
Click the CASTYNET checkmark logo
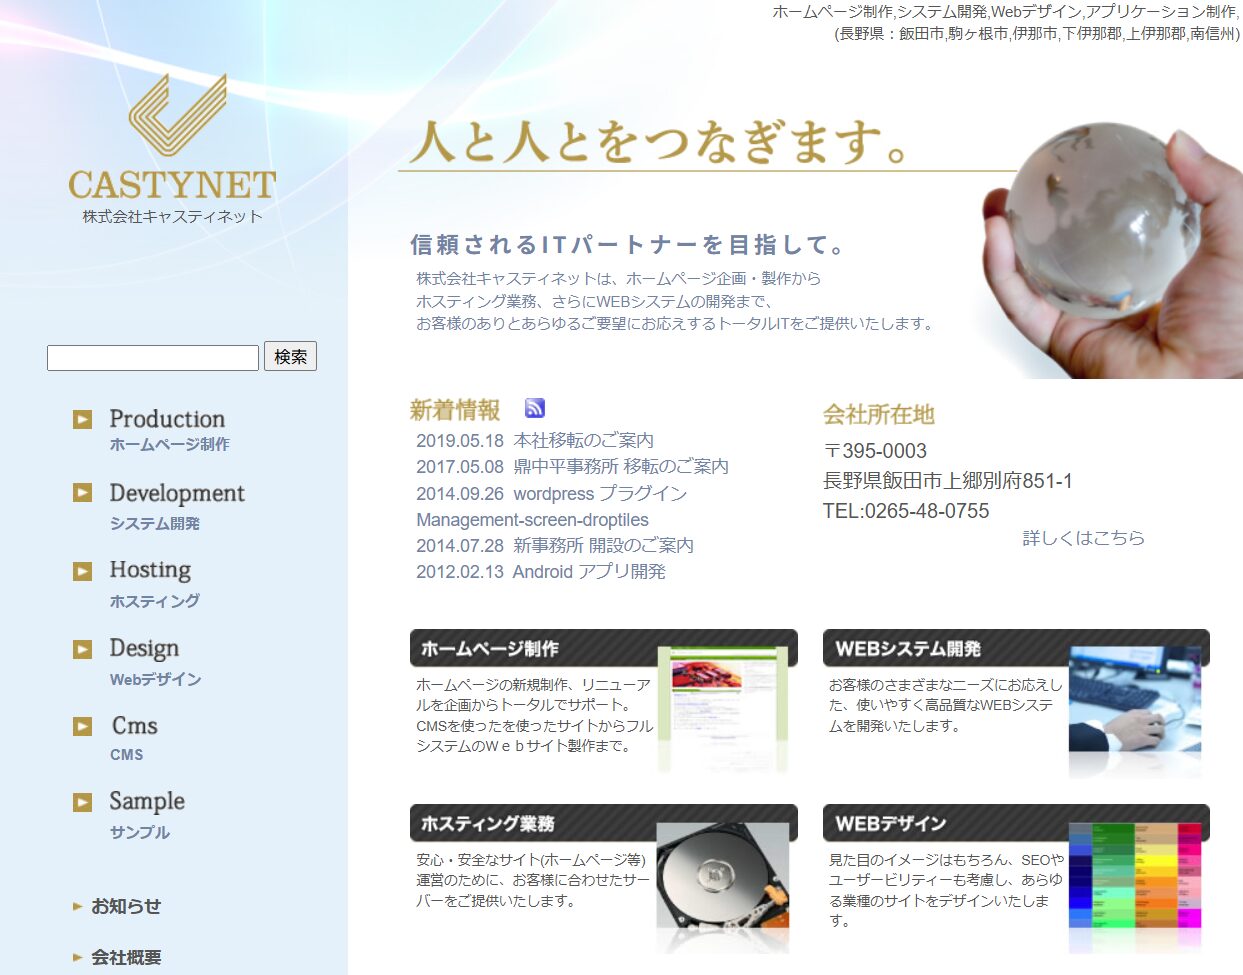pyautogui.click(x=177, y=115)
